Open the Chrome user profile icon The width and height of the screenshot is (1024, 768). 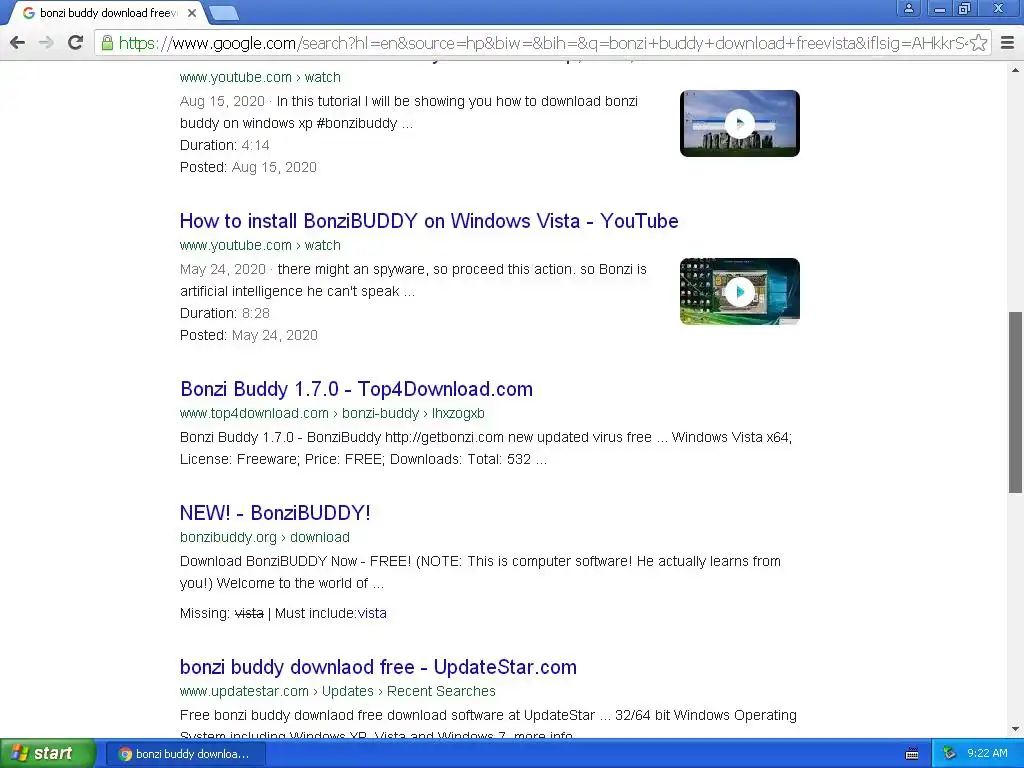908,8
